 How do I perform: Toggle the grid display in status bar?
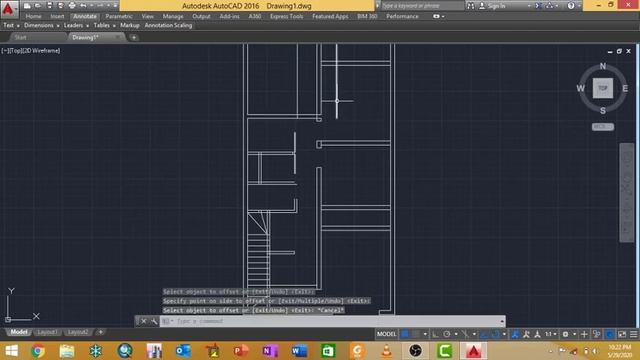[x=405, y=334]
